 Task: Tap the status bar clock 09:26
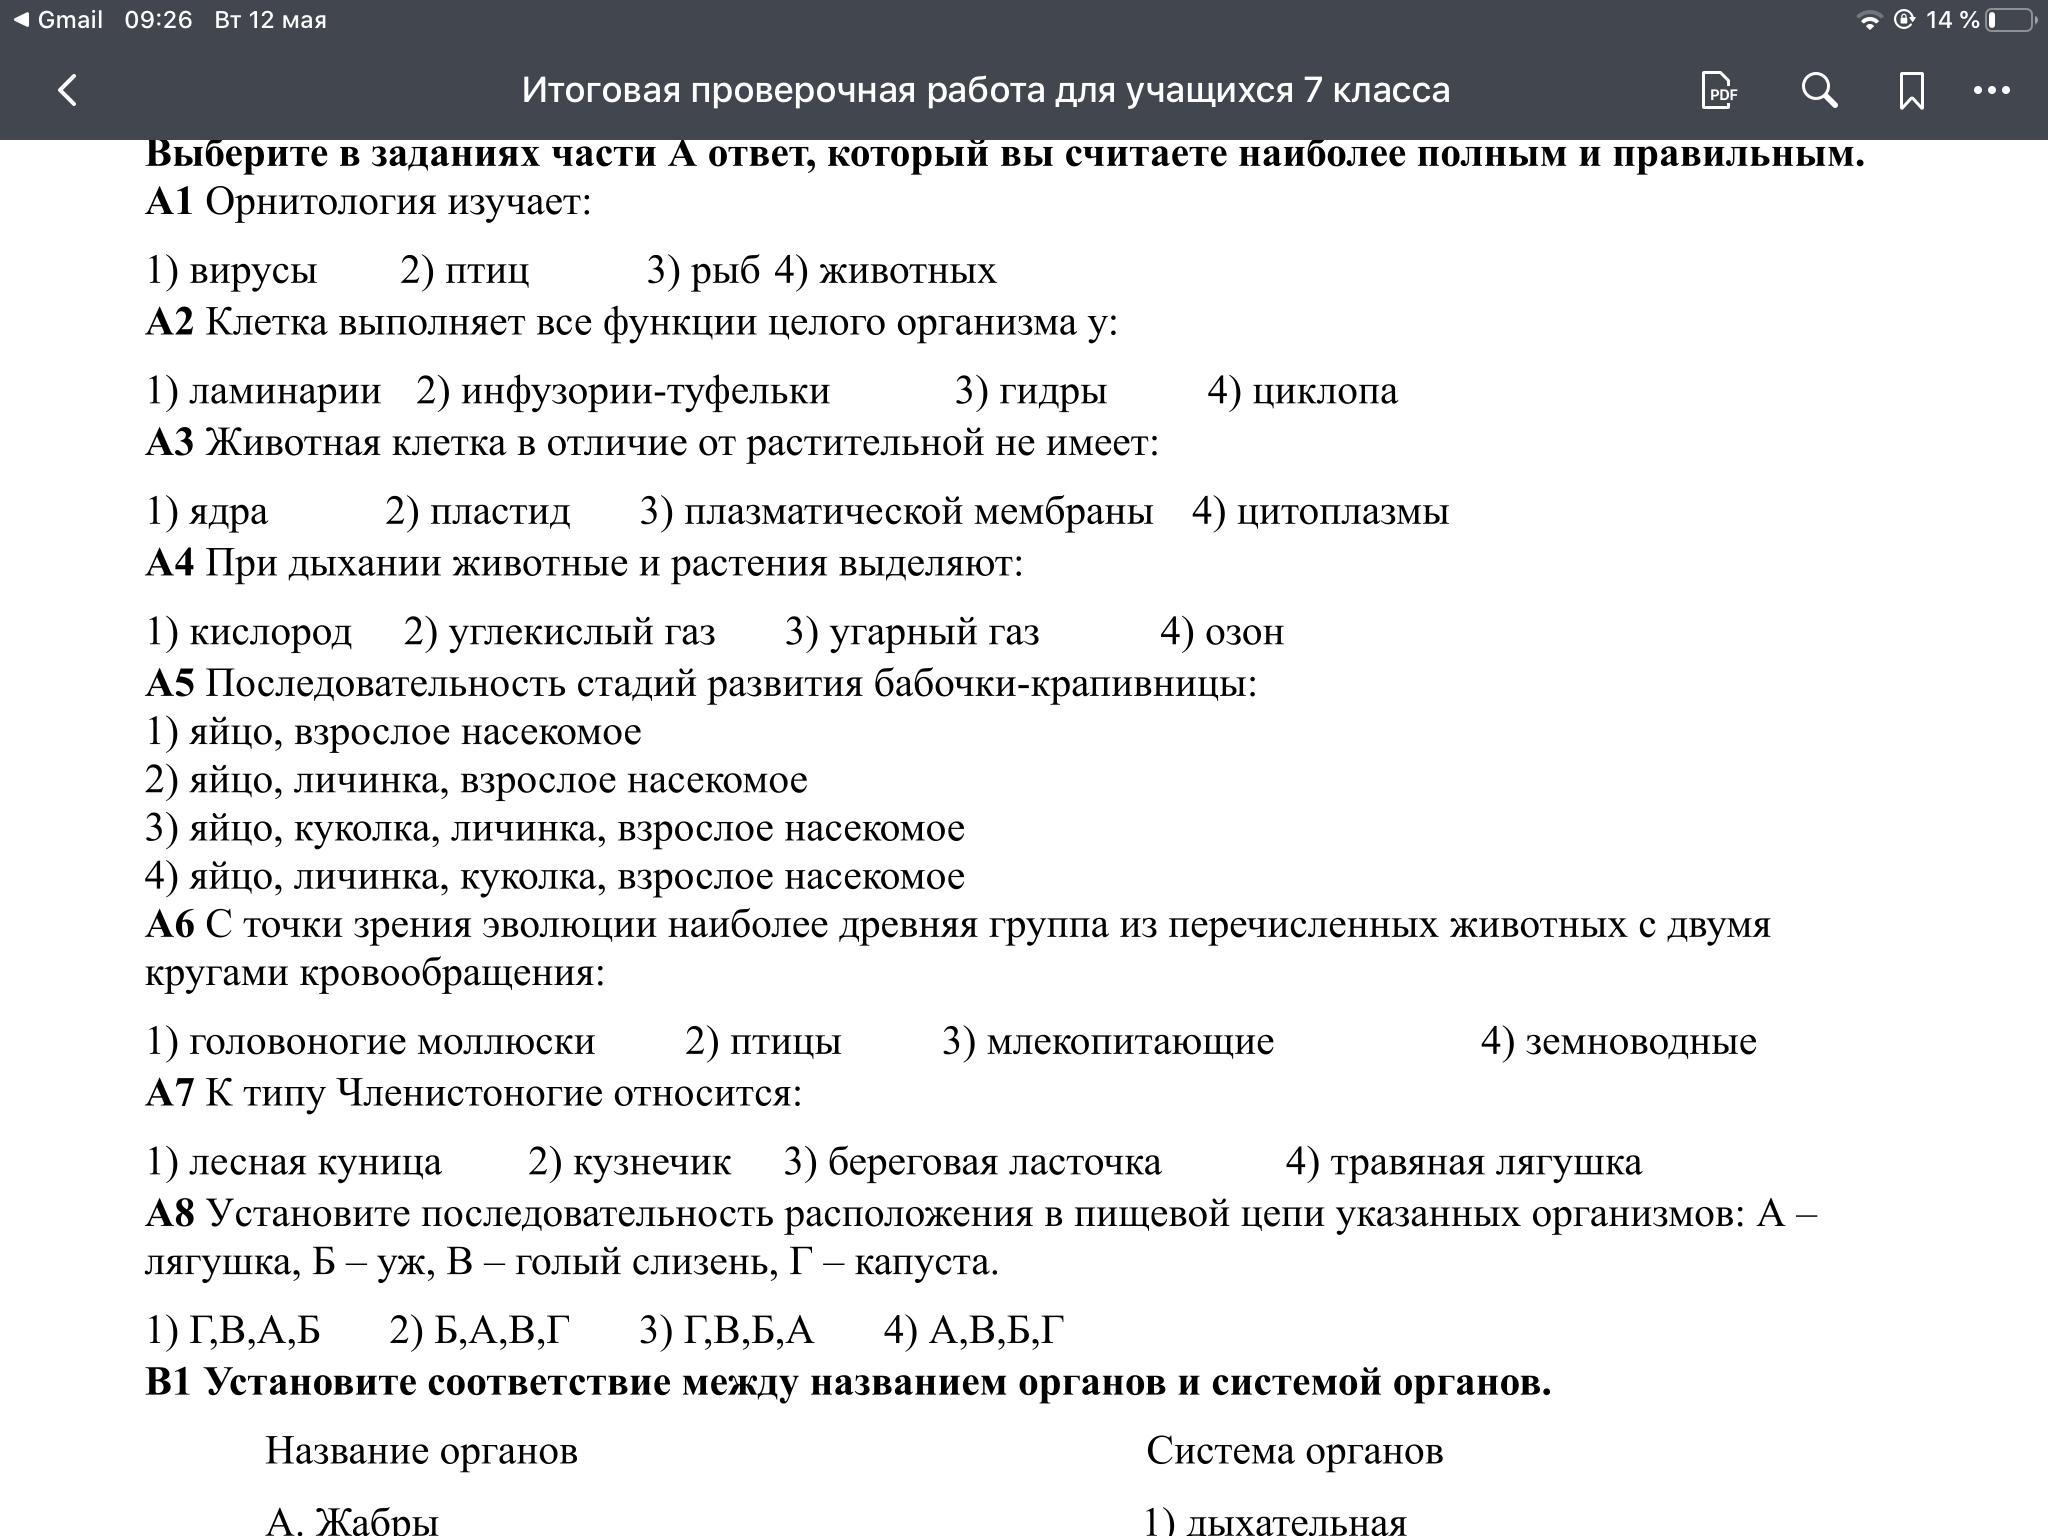point(158,20)
